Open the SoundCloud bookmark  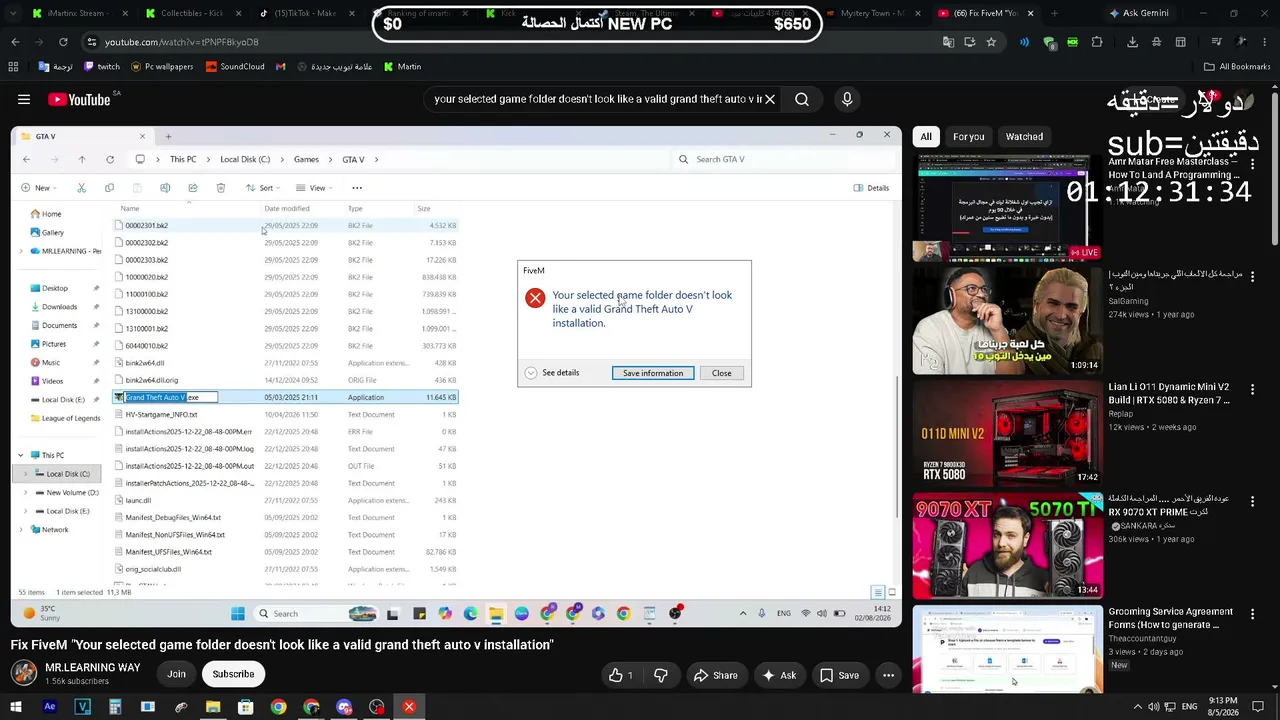[x=235, y=67]
